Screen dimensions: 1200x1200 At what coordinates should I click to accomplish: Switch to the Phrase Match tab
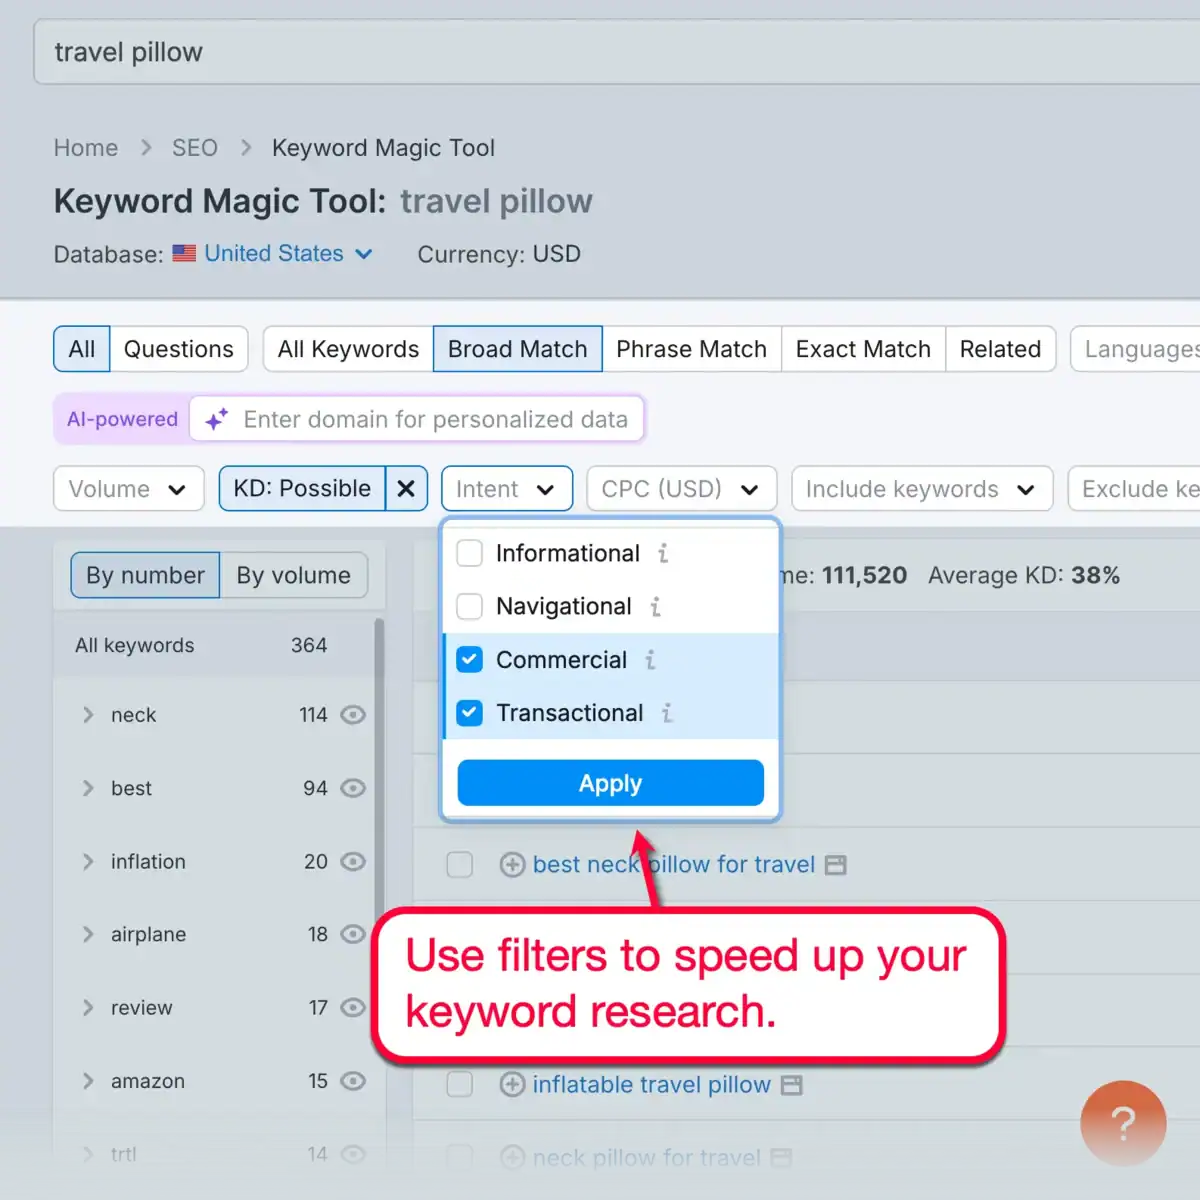coord(691,349)
